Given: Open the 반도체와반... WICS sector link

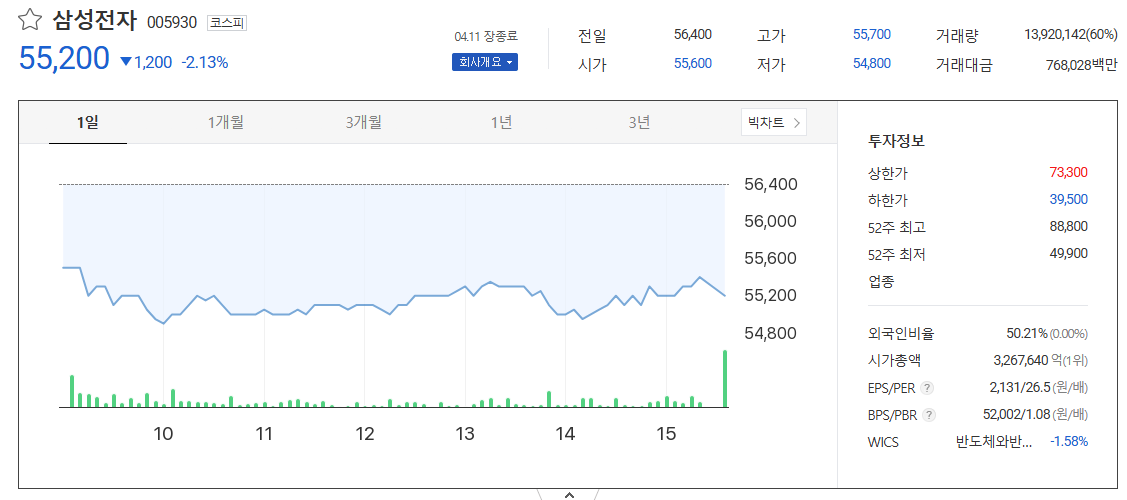Looking at the screenshot, I should point(994,441).
